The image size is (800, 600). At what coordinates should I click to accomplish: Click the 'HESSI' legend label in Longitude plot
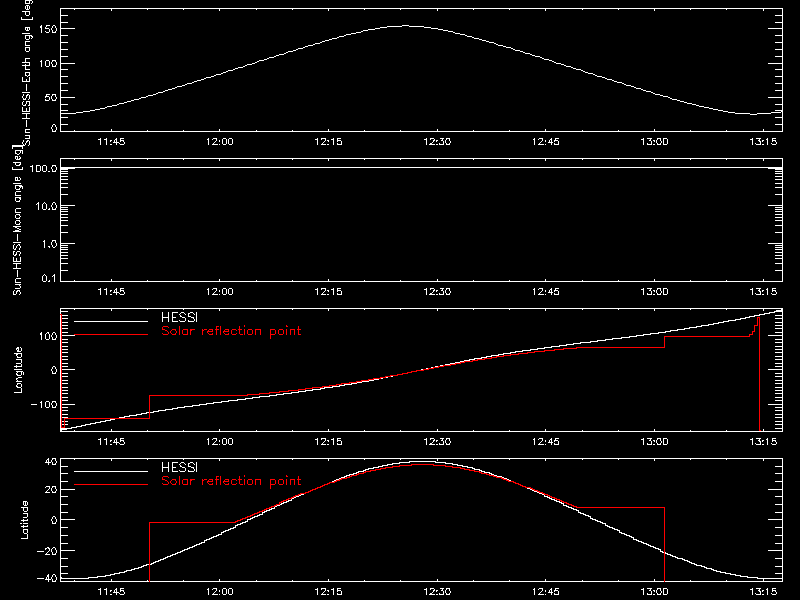(179, 317)
